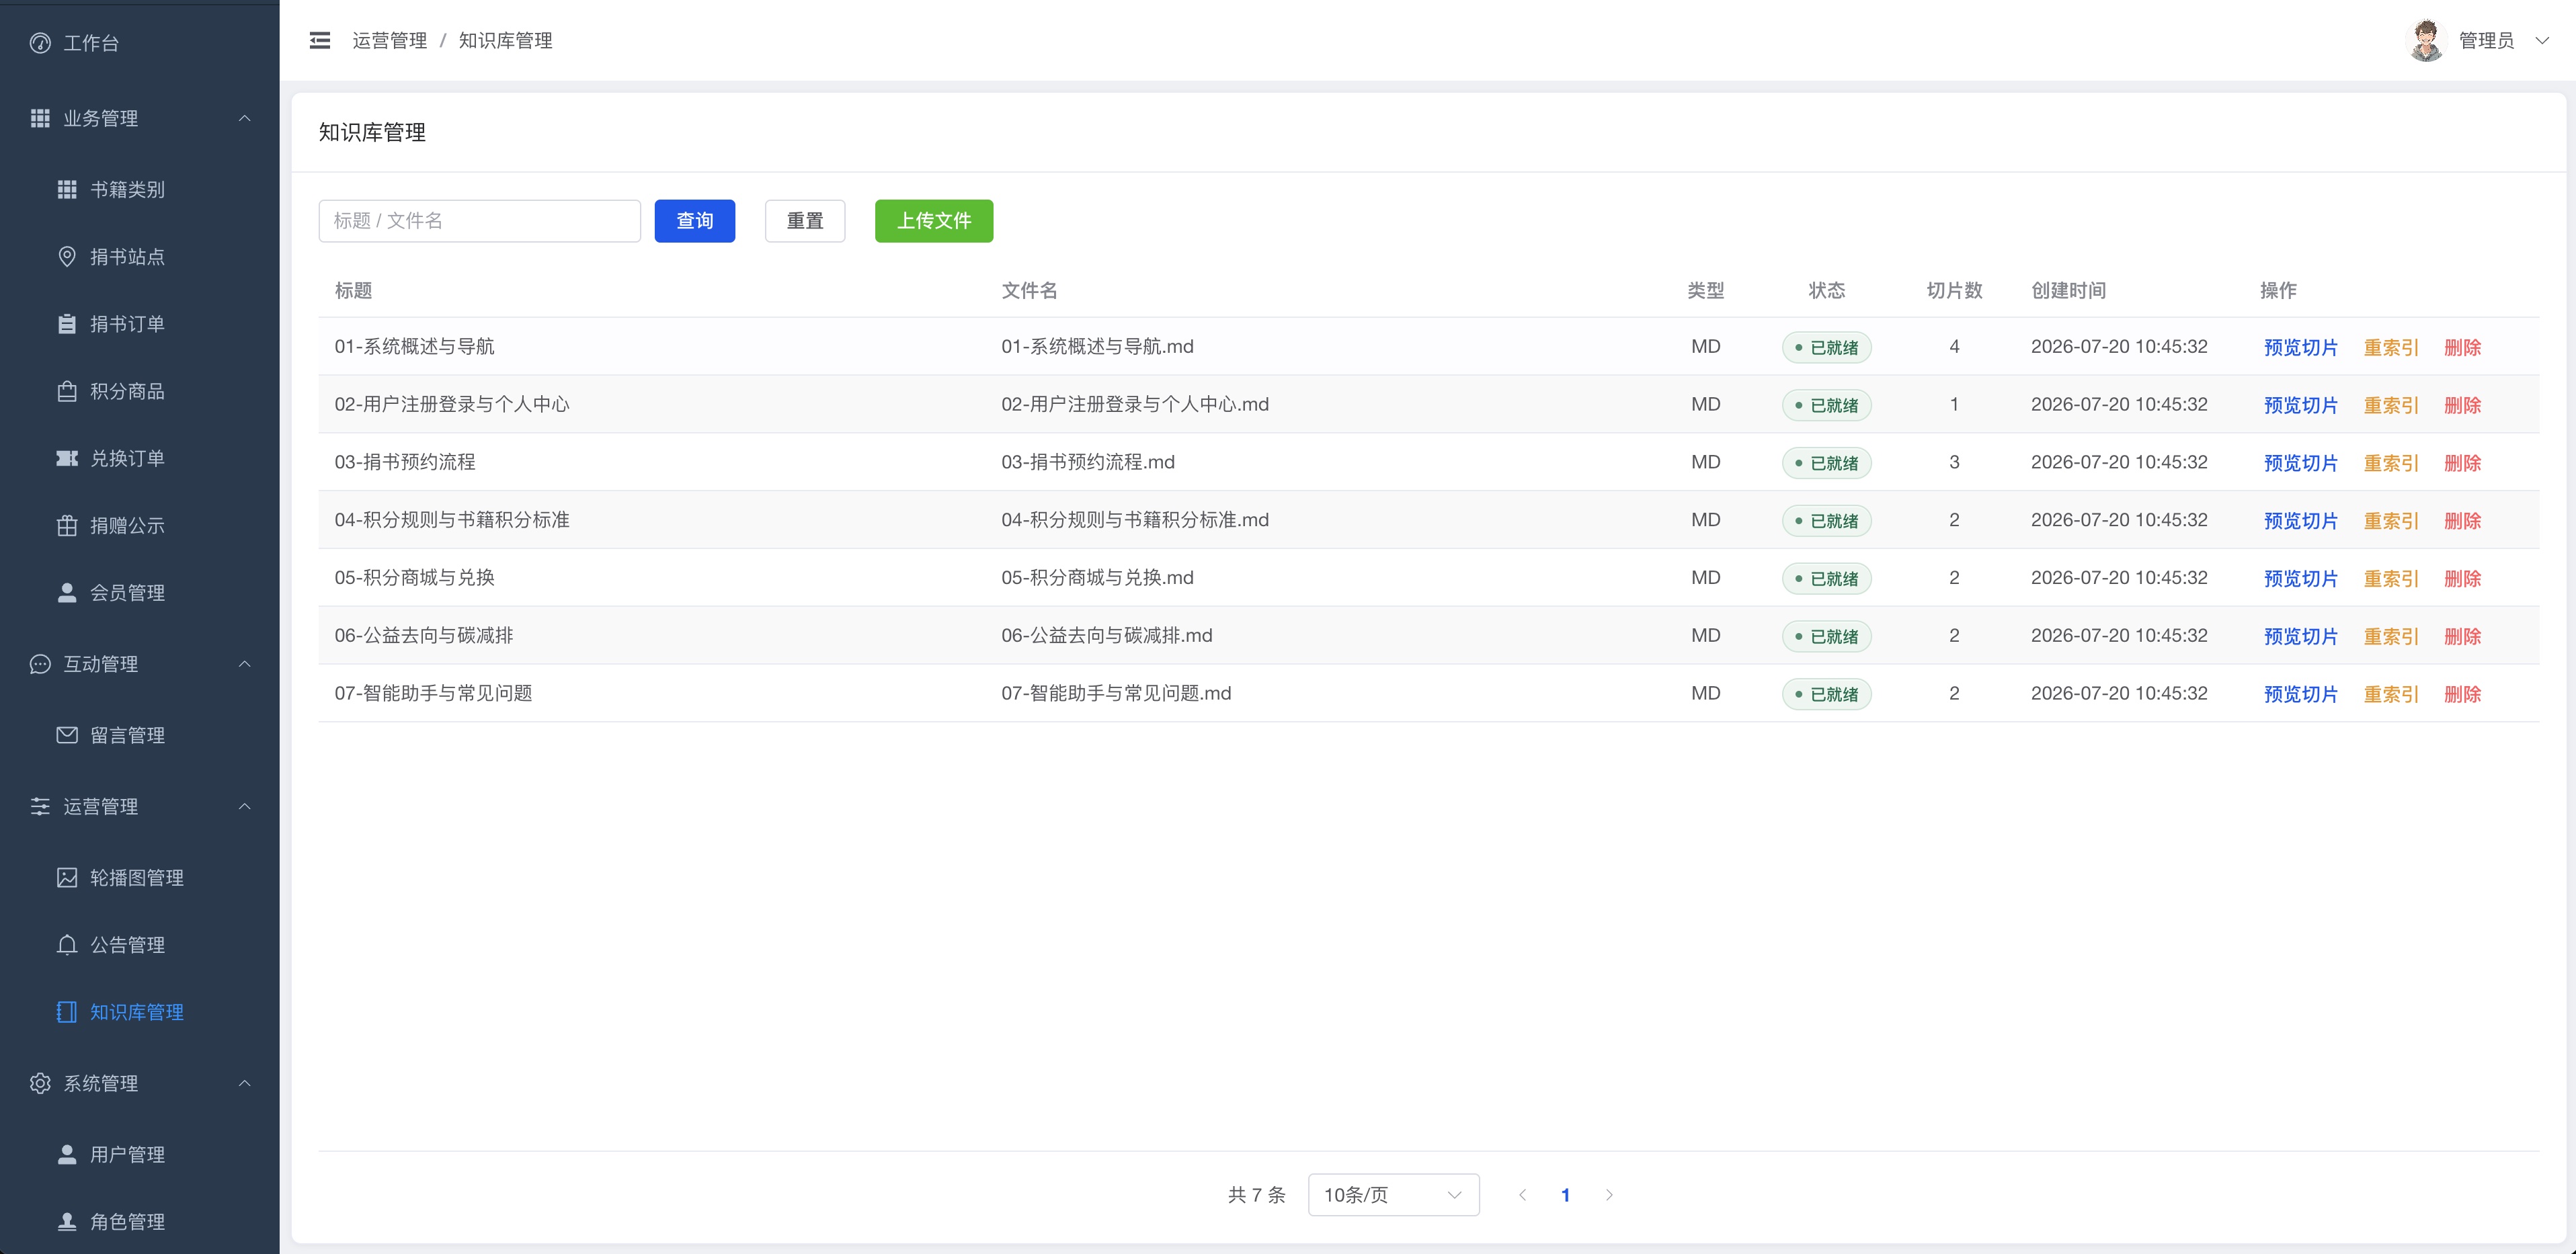Click the 系统管理 gear icon
This screenshot has height=1254, width=2576.
(x=40, y=1083)
